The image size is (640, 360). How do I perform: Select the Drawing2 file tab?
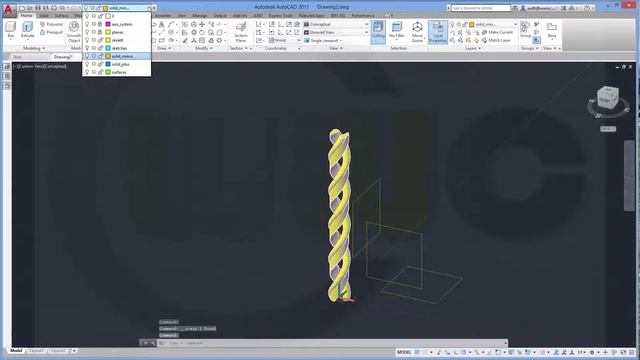click(63, 57)
